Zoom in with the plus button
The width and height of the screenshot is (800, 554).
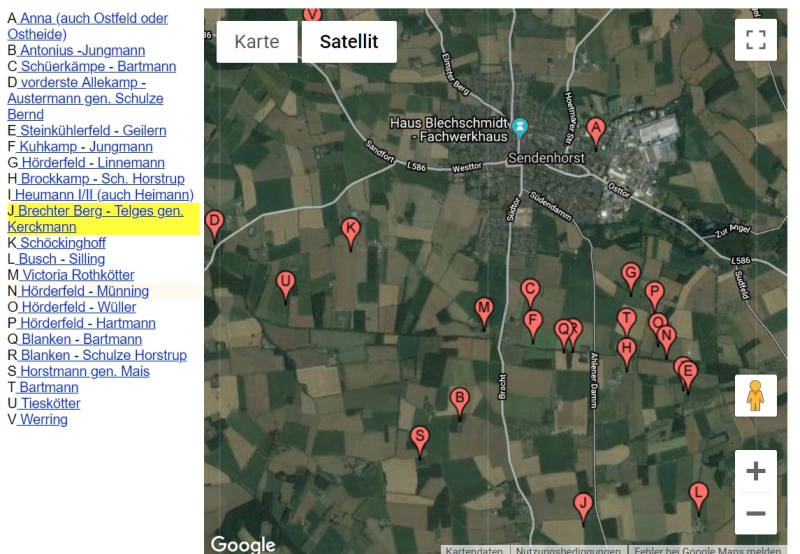(756, 471)
